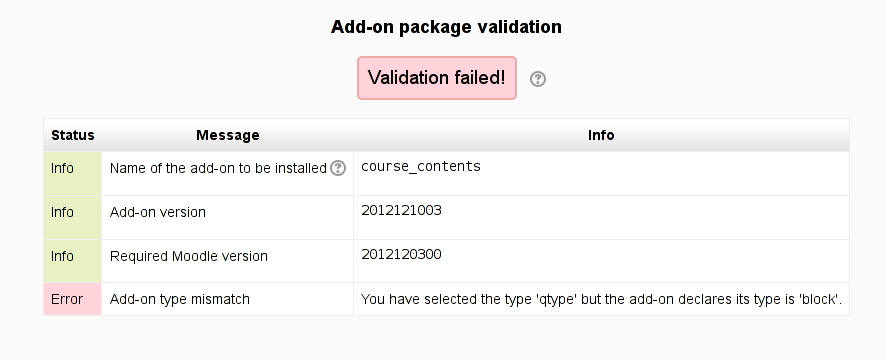
Task: Click Name of the add-on message text
Action: point(218,168)
